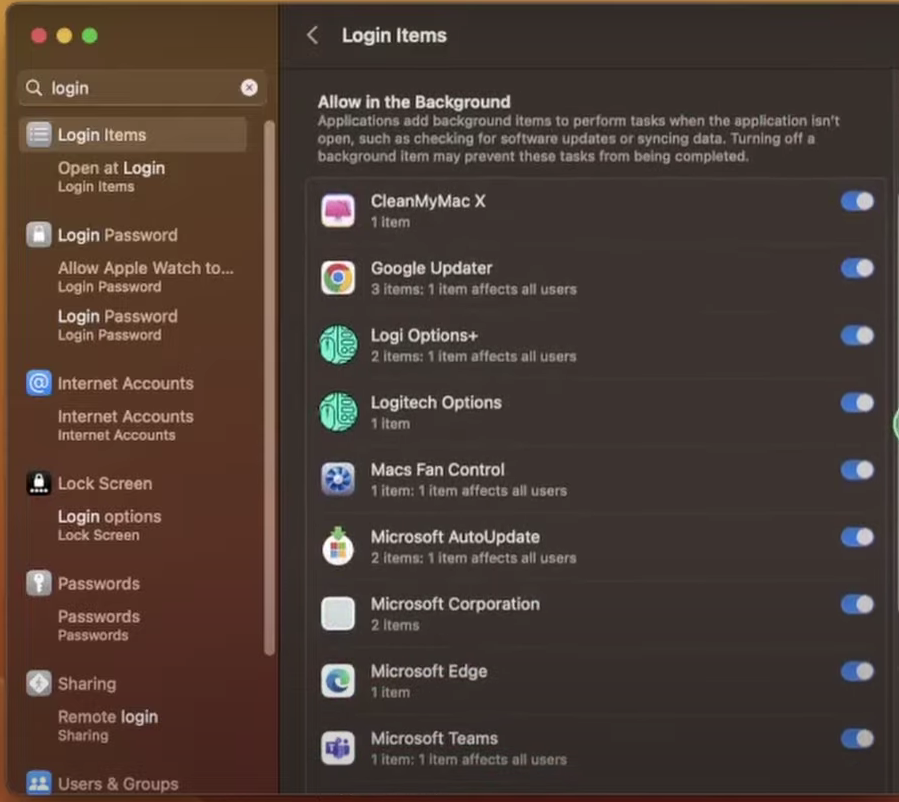Open Internet Accounts sub-result
The image size is (899, 802).
pyautogui.click(x=126, y=425)
